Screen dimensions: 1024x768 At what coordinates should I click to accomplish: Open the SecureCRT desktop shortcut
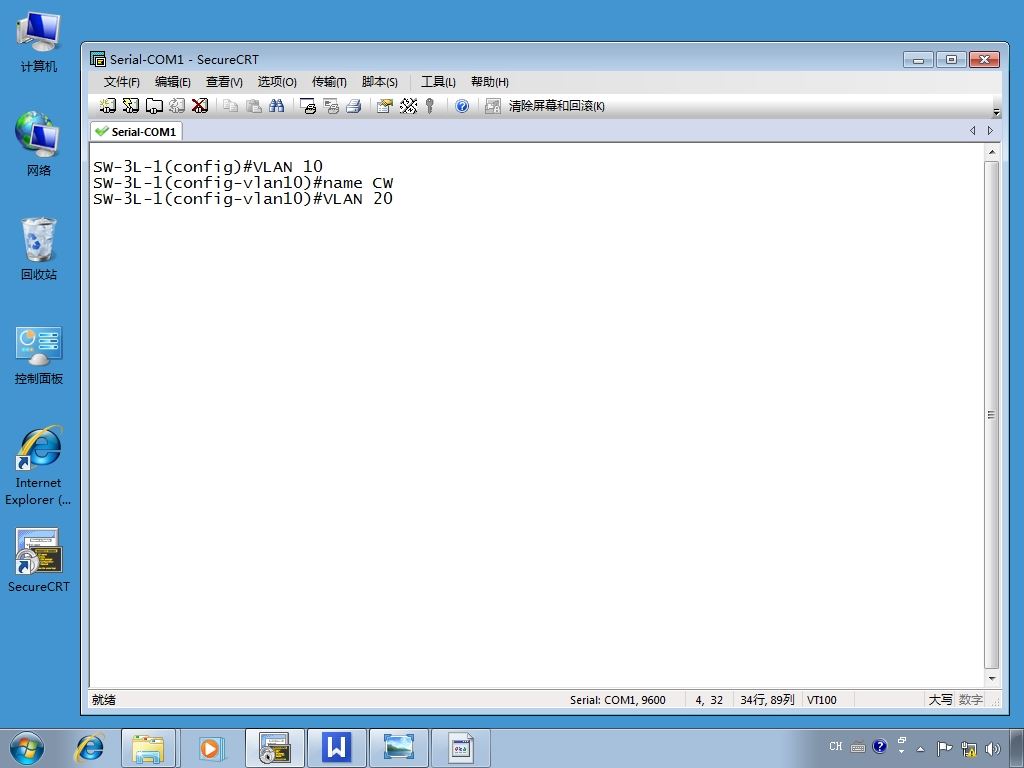(x=39, y=560)
